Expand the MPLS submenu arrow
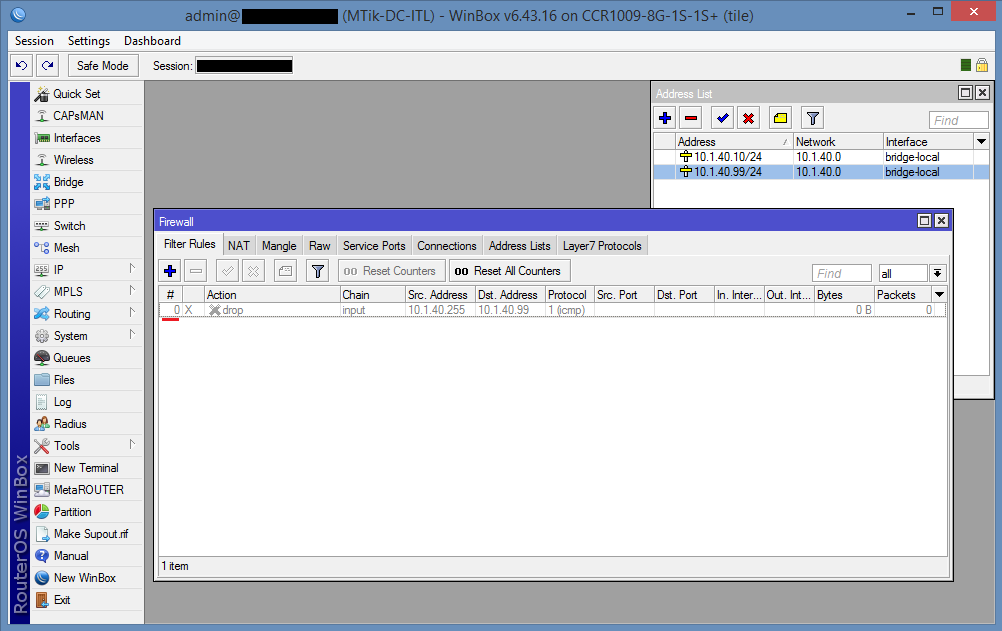This screenshot has width=1002, height=631. (x=132, y=291)
